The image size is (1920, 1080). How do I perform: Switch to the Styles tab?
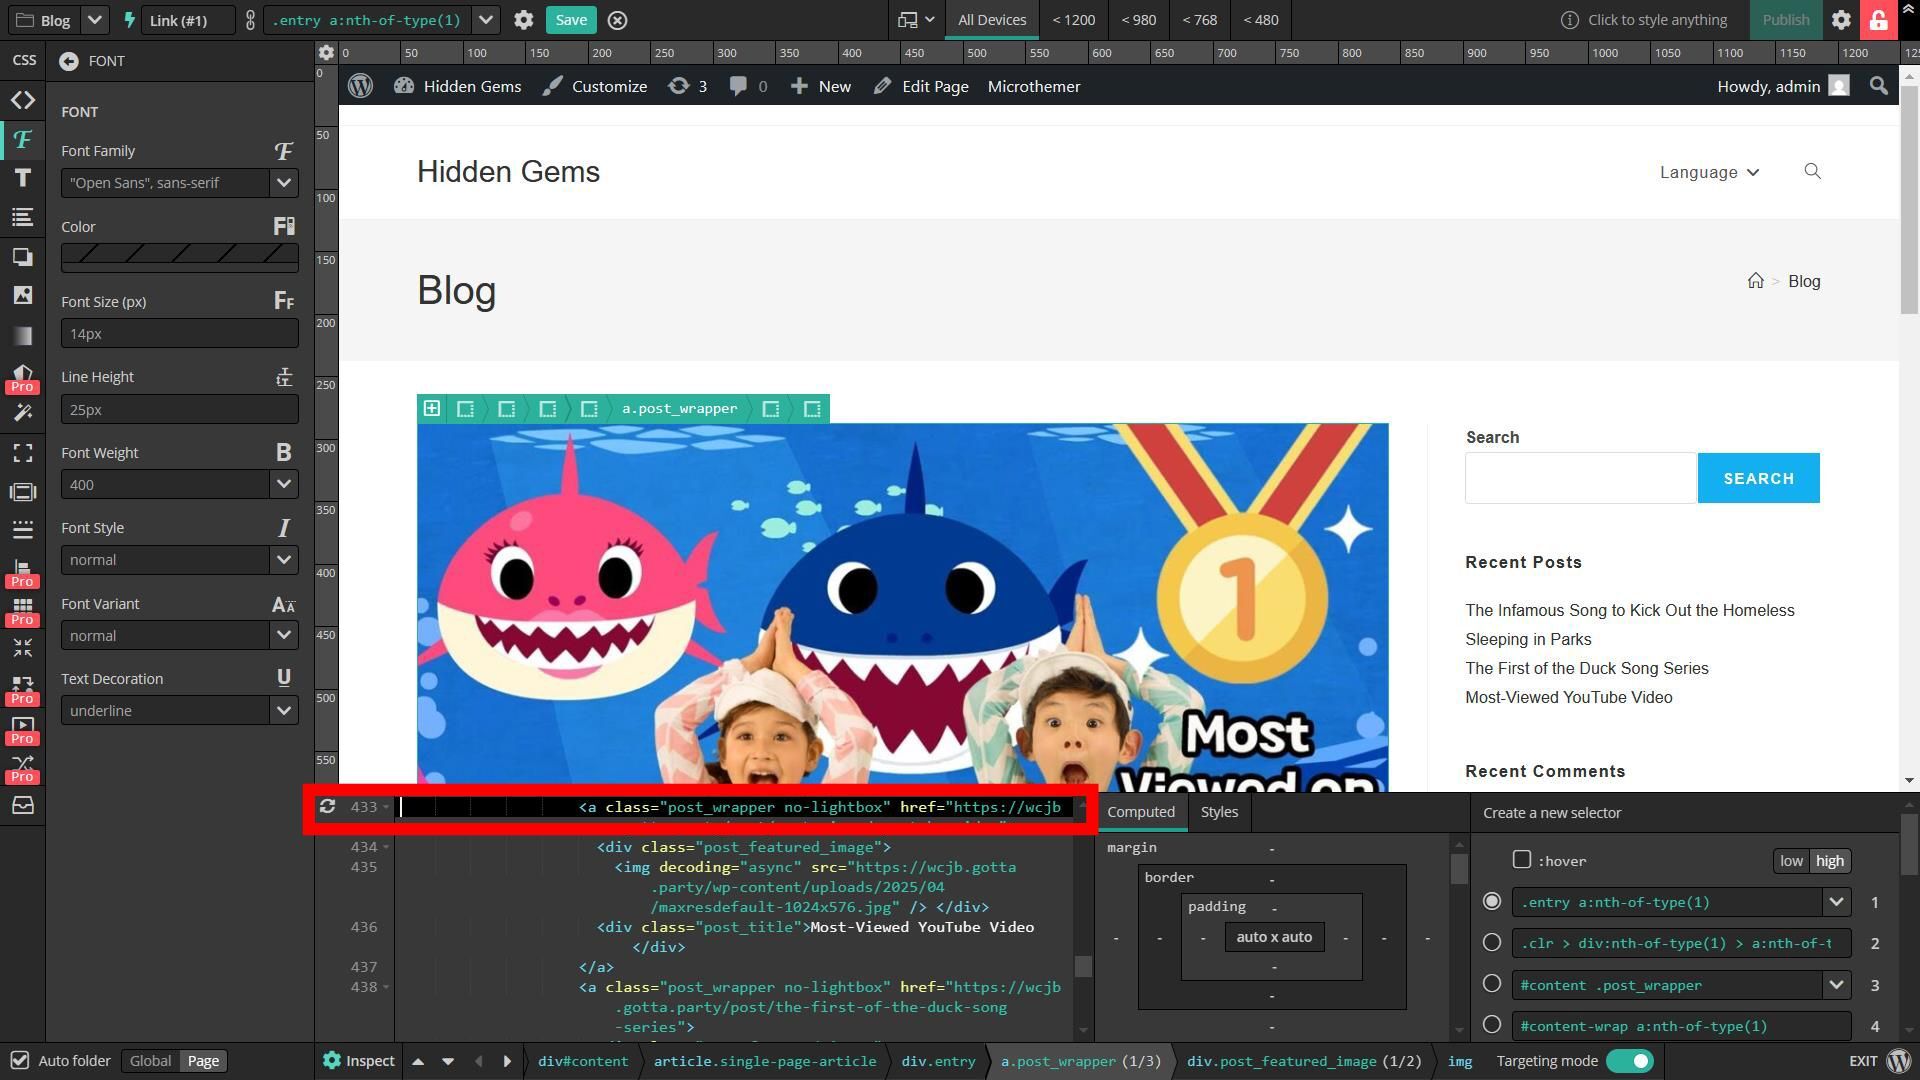point(1219,812)
